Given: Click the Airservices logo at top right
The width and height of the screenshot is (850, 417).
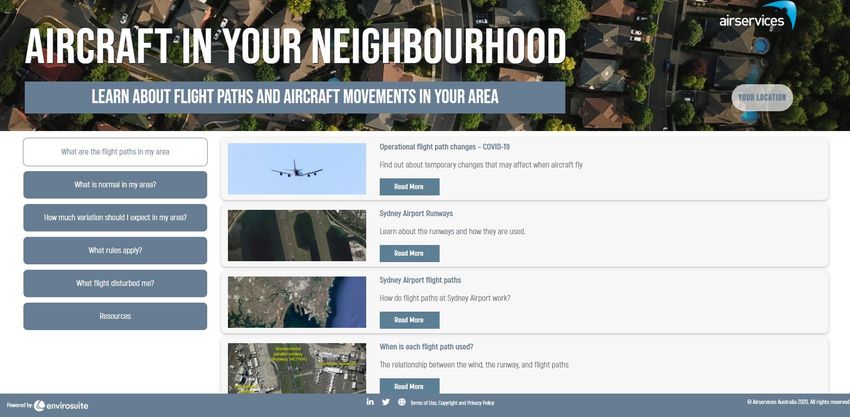Looking at the screenshot, I should coord(757,16).
